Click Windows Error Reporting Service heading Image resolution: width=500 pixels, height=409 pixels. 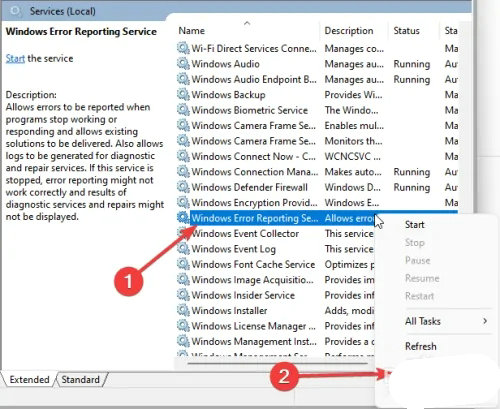coord(81,31)
